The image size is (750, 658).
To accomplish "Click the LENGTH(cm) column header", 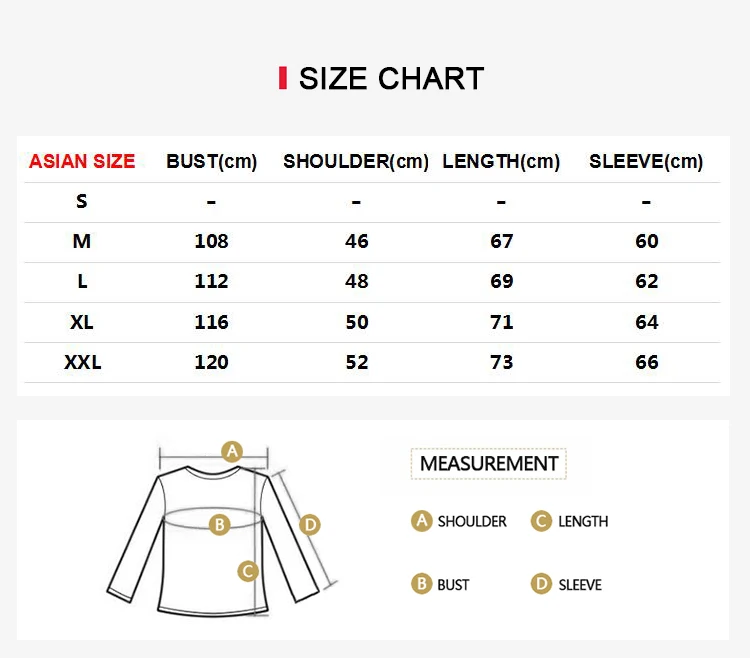I will [501, 162].
